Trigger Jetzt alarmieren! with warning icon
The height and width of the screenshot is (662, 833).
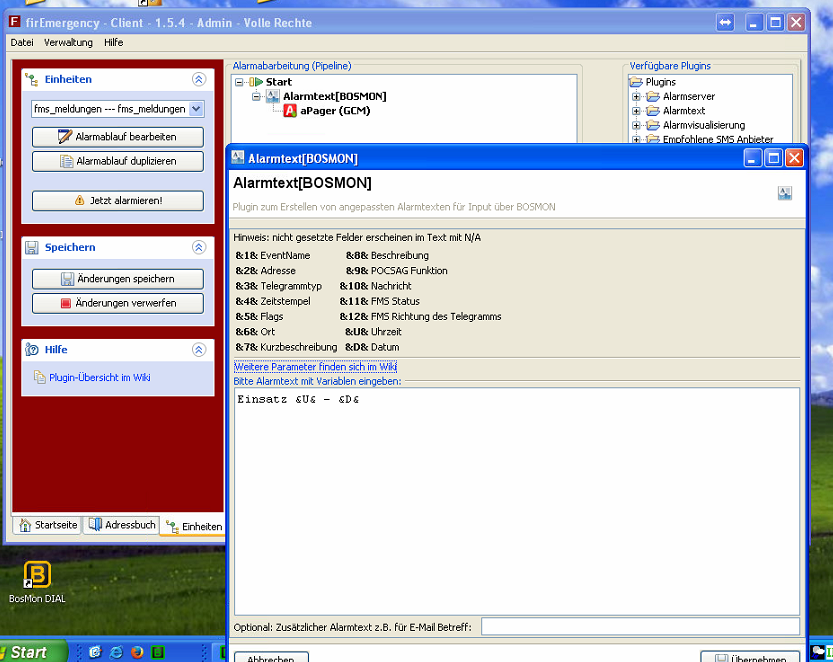pyautogui.click(x=118, y=201)
